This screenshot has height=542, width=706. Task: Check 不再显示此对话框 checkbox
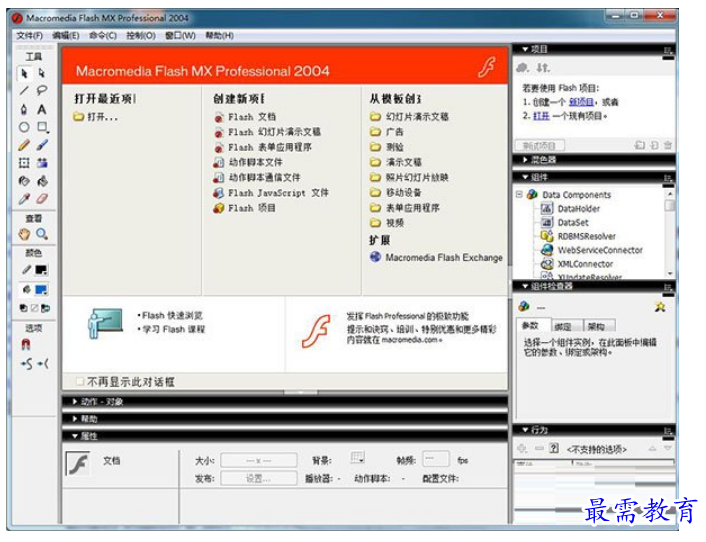click(80, 382)
